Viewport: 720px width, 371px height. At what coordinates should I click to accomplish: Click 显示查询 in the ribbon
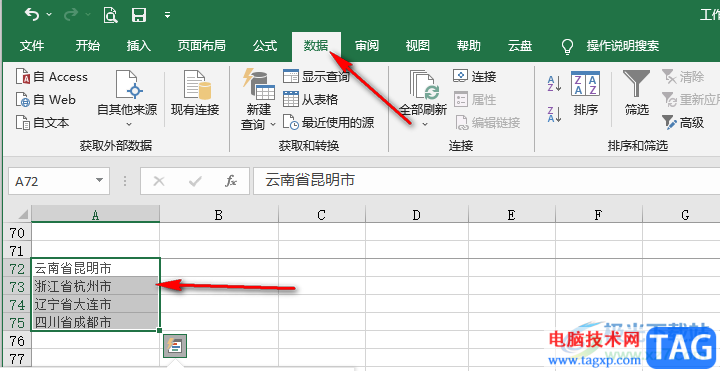(x=316, y=77)
